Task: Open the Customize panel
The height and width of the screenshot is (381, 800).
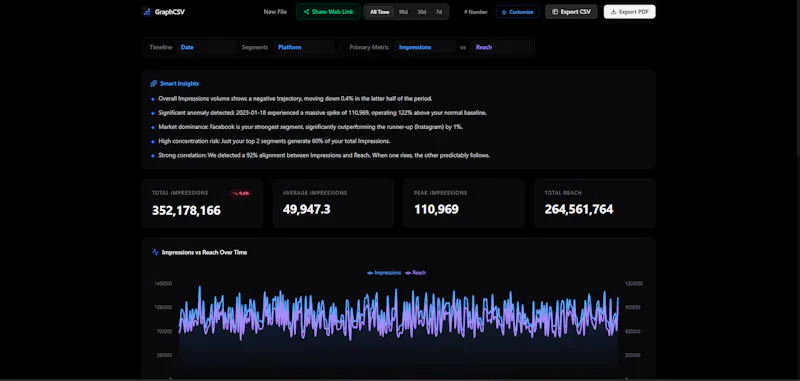Action: [517, 12]
